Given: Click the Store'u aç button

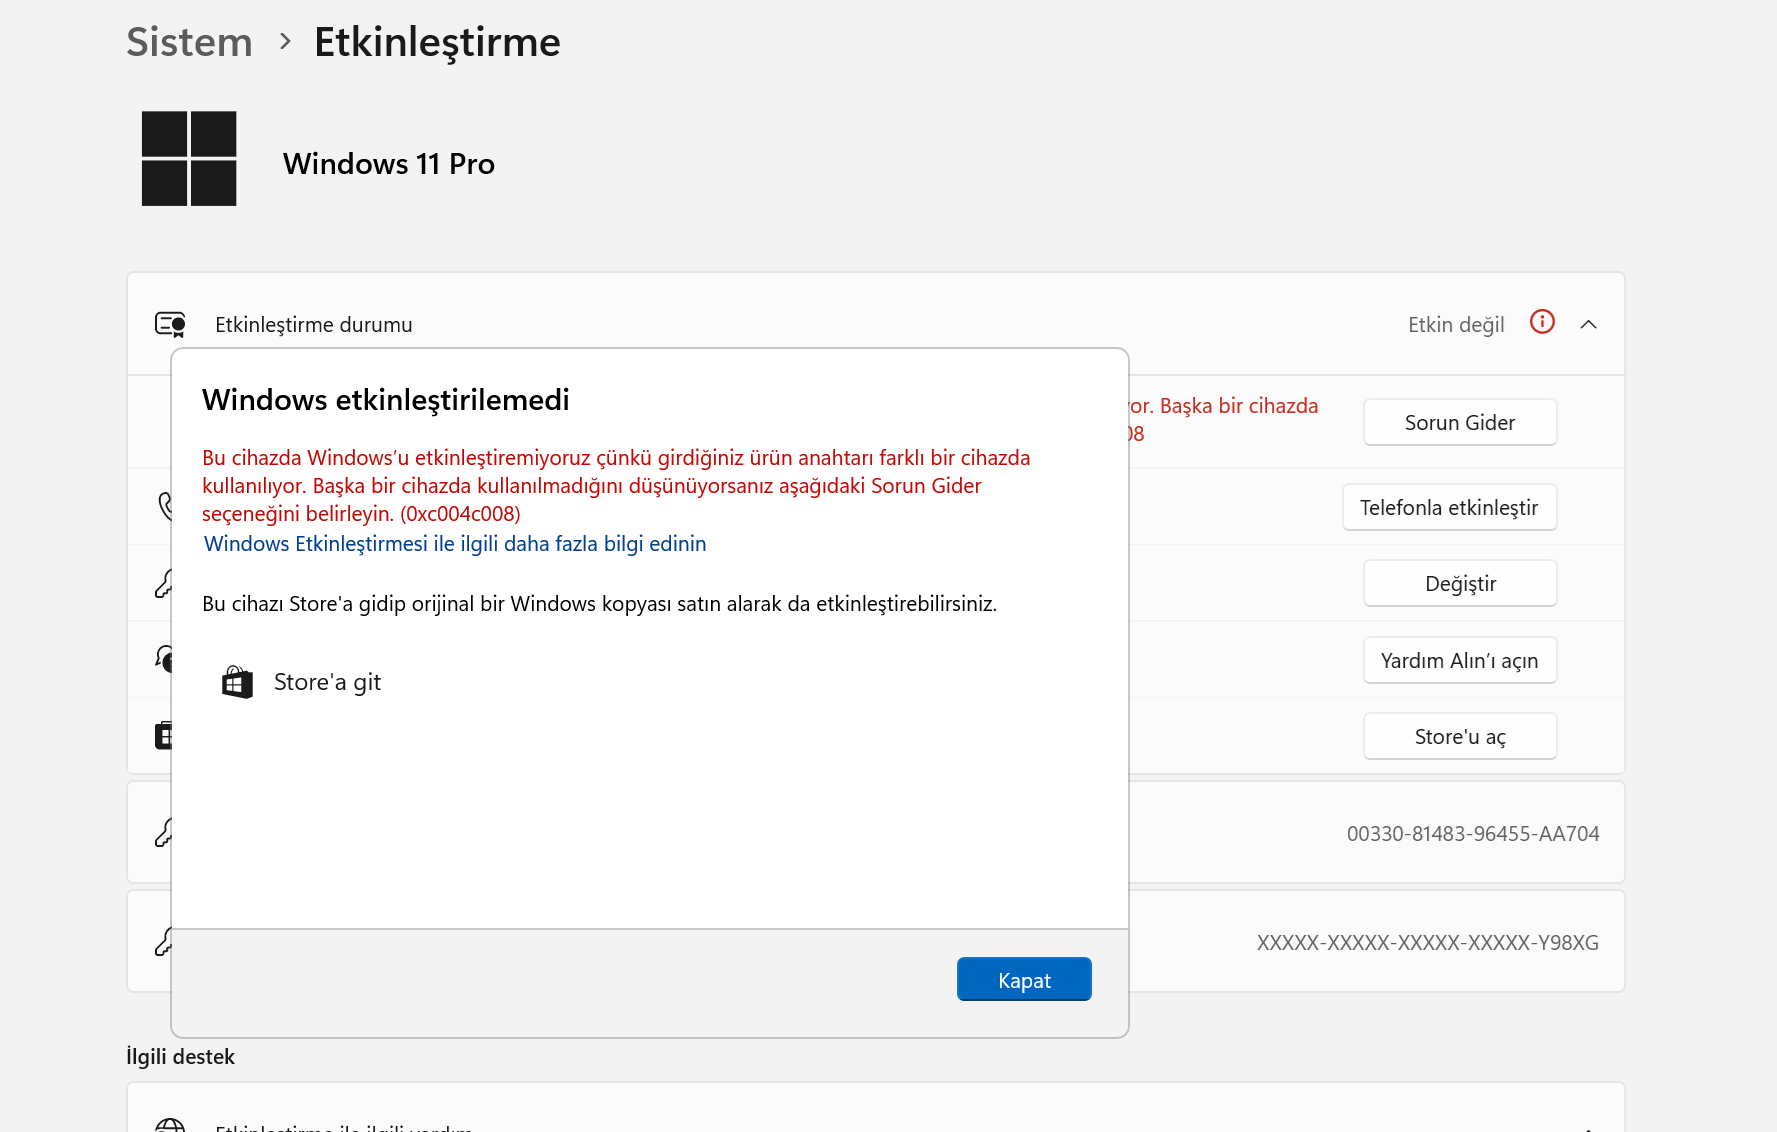Looking at the screenshot, I should tap(1459, 736).
